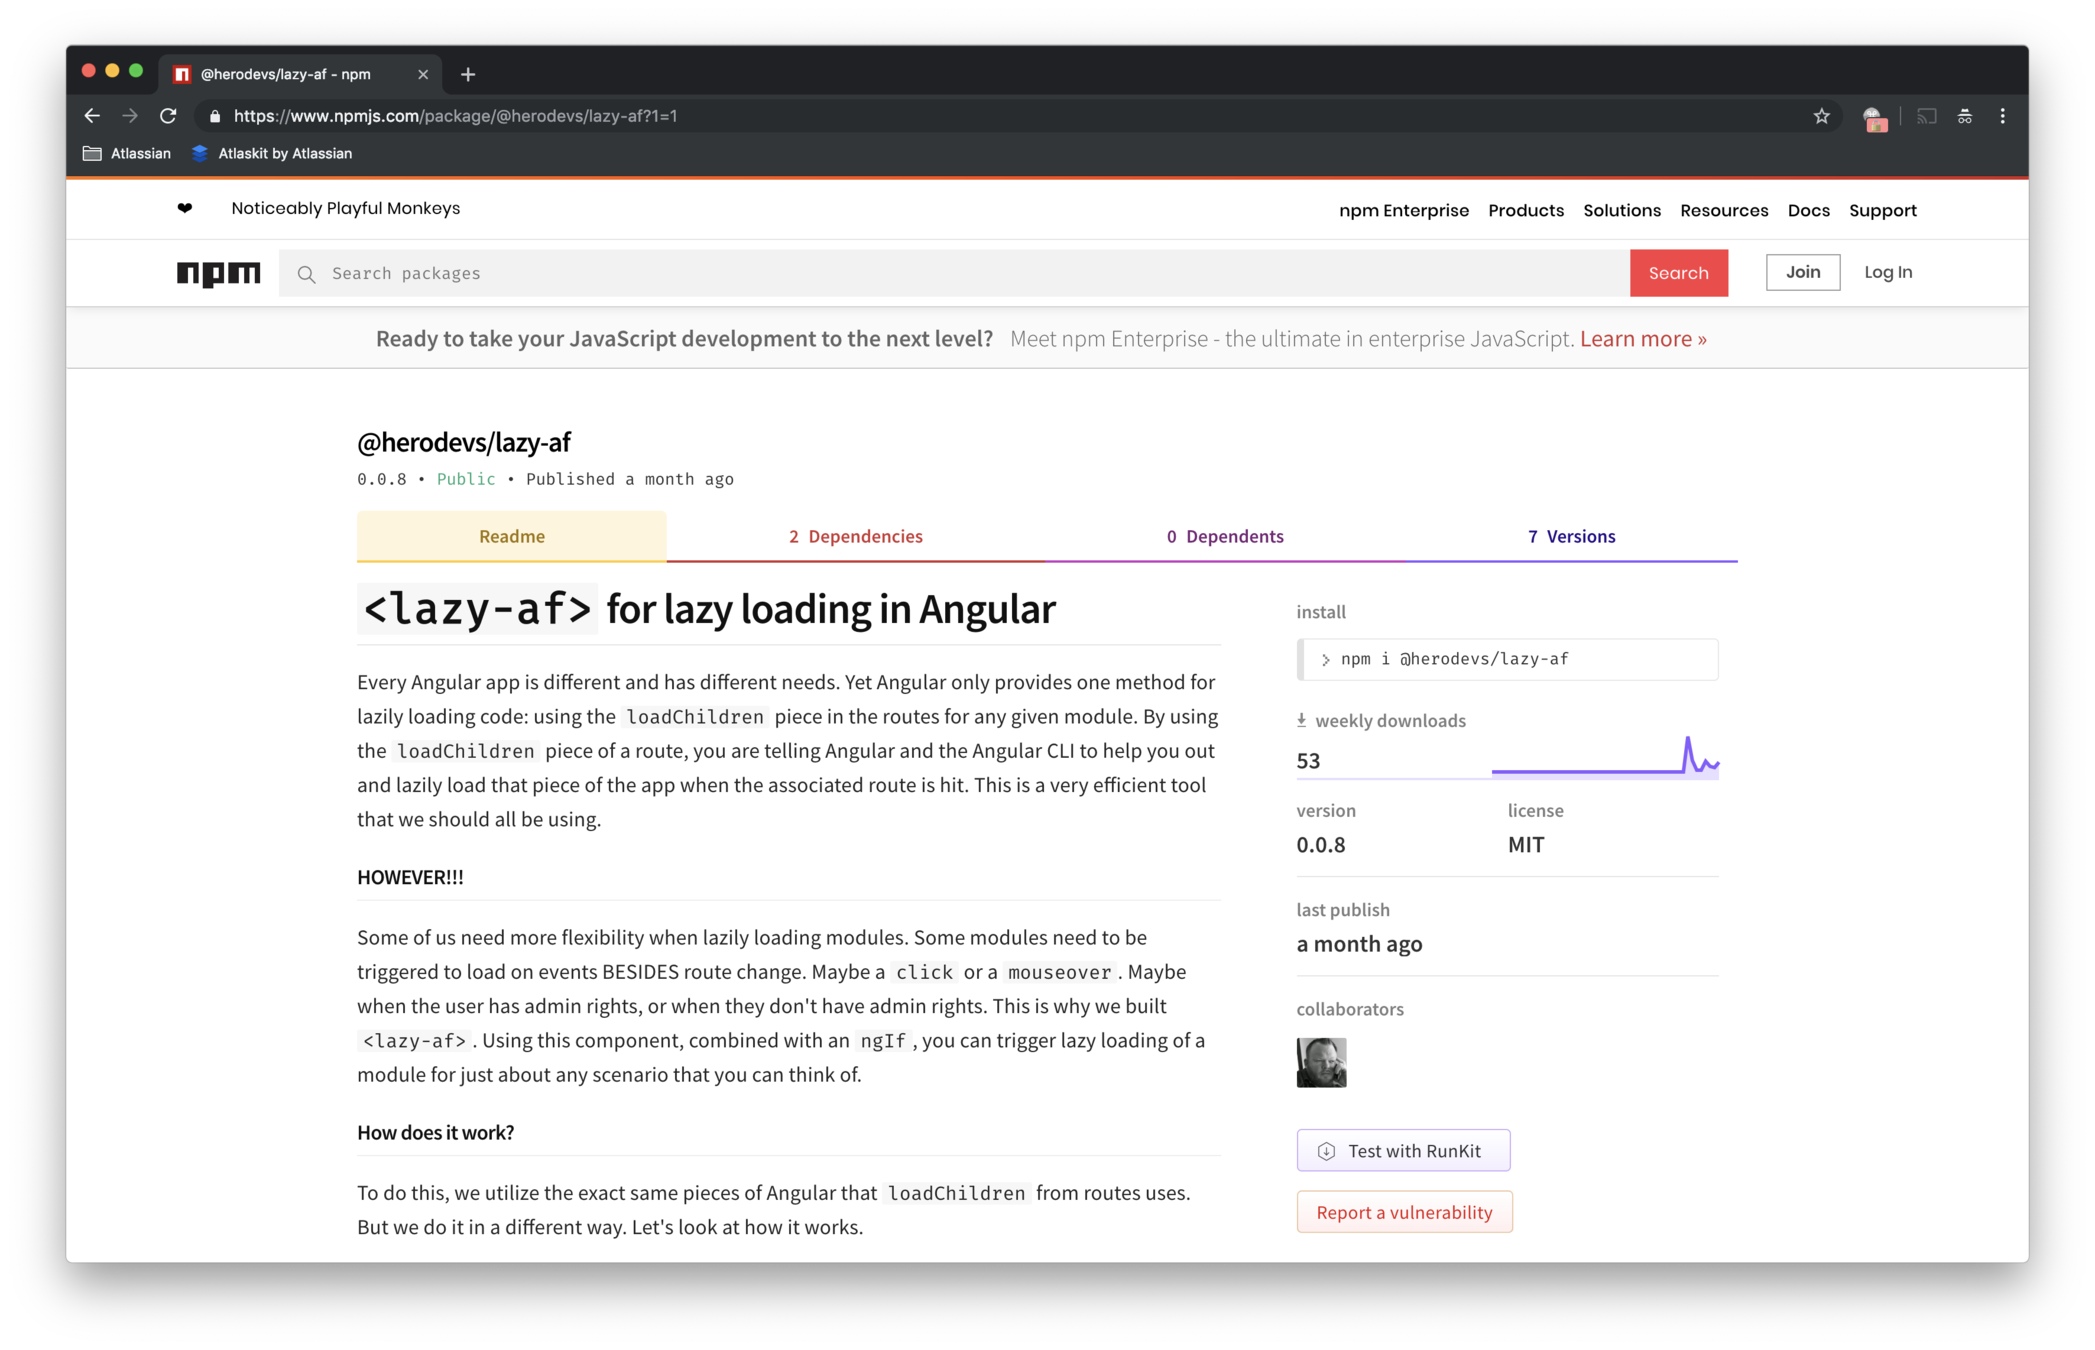
Task: Click the heart icon near the tagline
Action: click(x=185, y=208)
